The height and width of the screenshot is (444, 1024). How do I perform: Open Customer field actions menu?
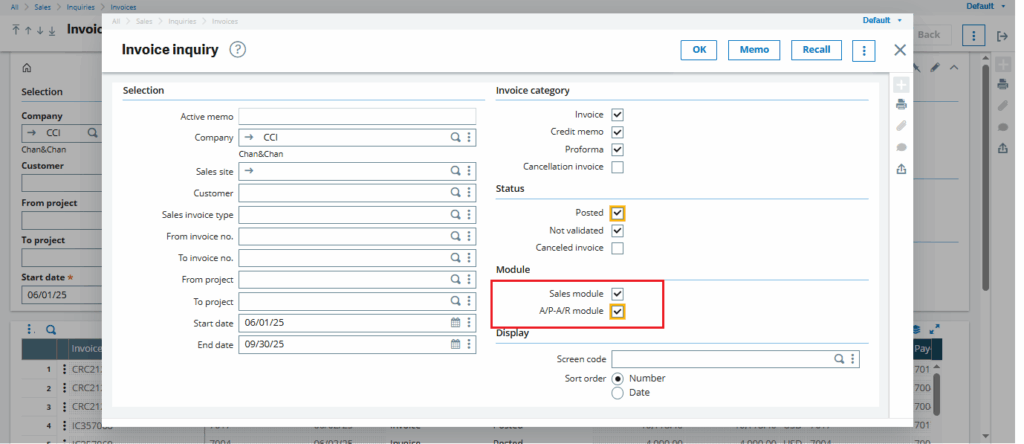pos(469,193)
